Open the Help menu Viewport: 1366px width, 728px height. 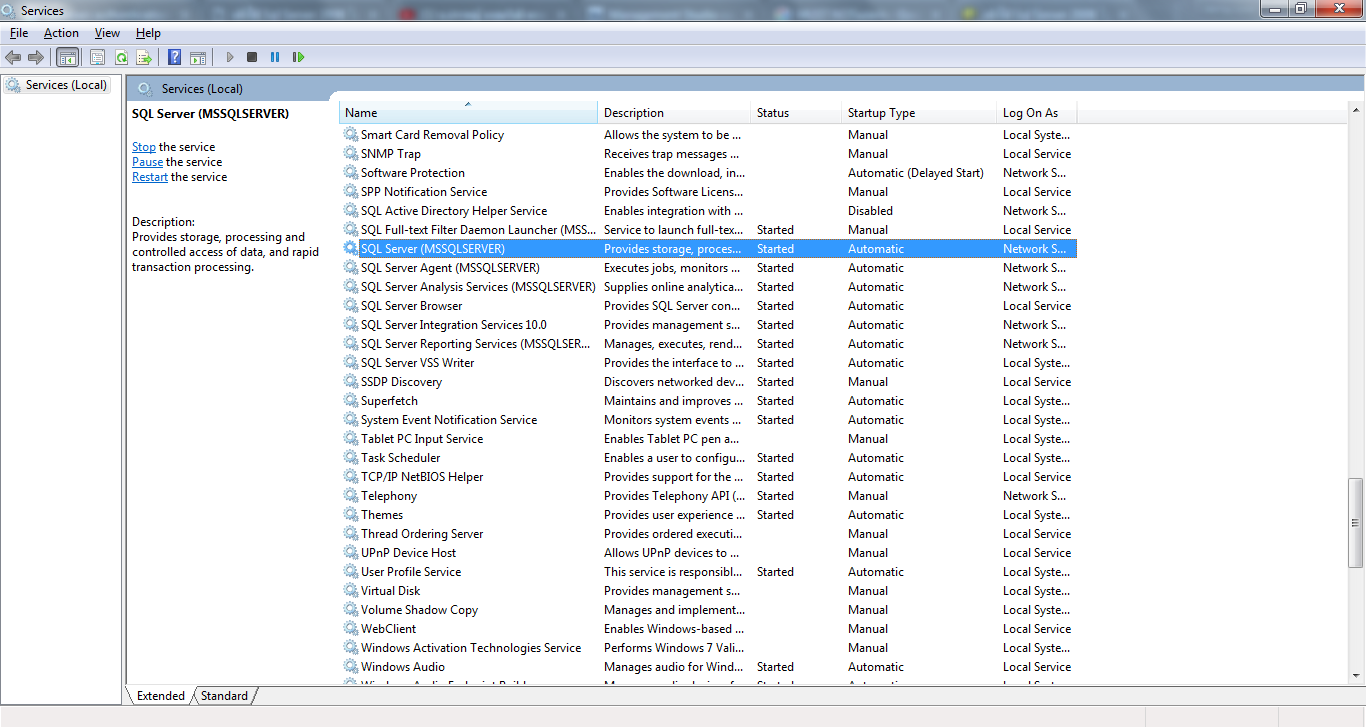(x=148, y=33)
